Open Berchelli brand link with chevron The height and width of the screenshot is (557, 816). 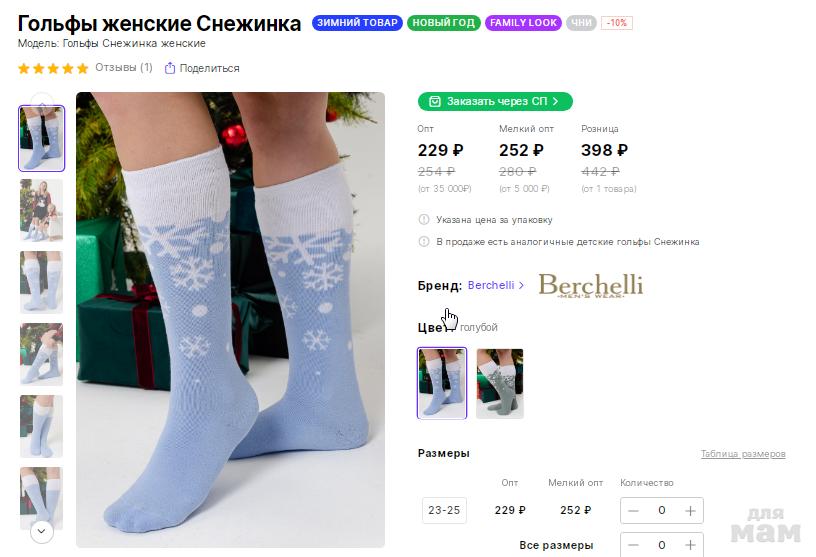(496, 285)
